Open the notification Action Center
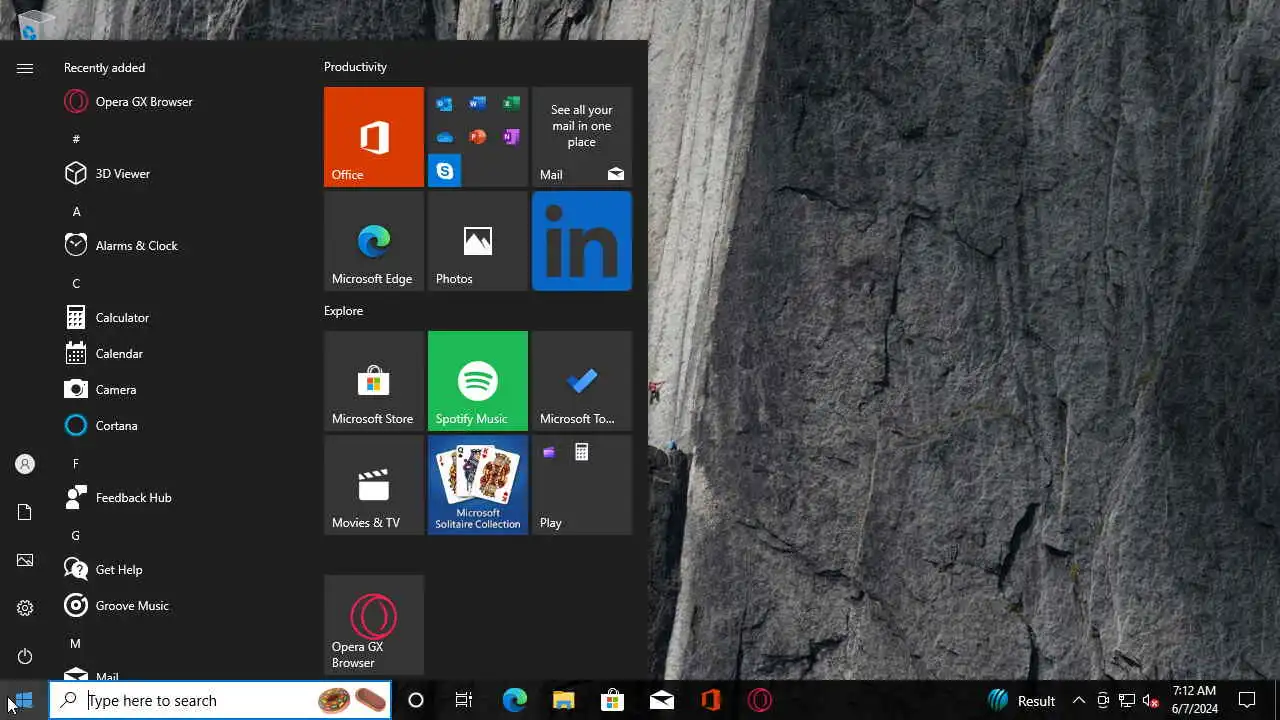 1247,700
